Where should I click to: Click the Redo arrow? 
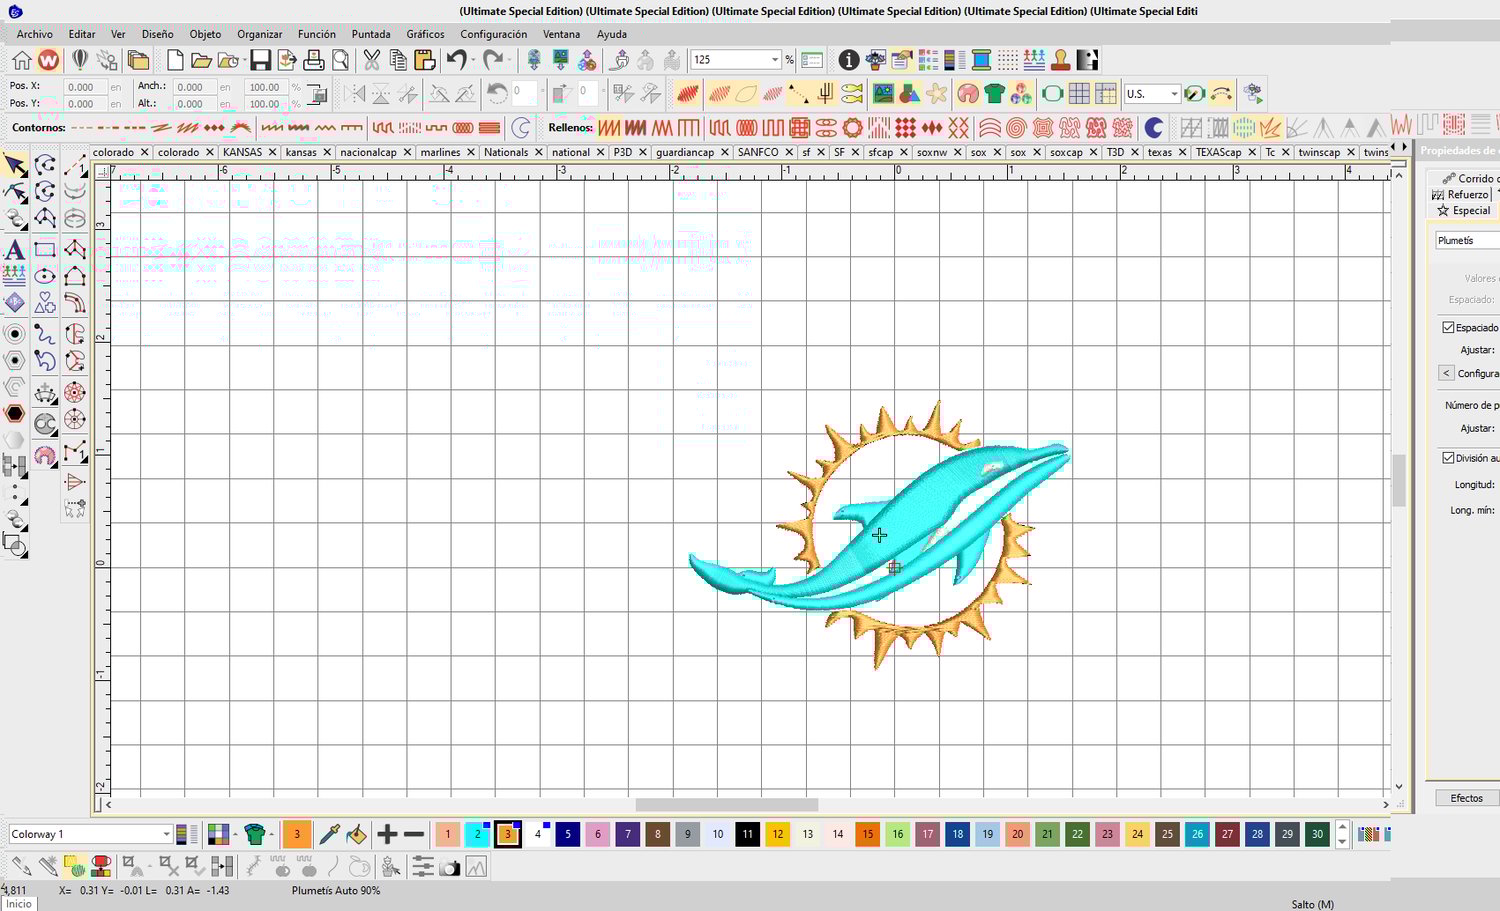493,61
